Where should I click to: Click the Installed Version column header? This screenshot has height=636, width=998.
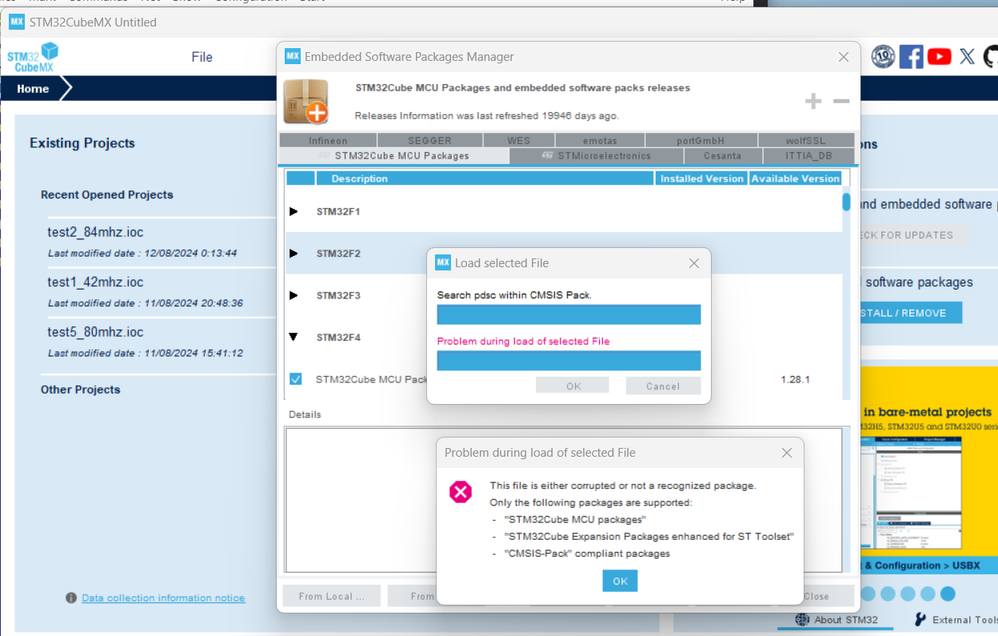click(x=701, y=178)
